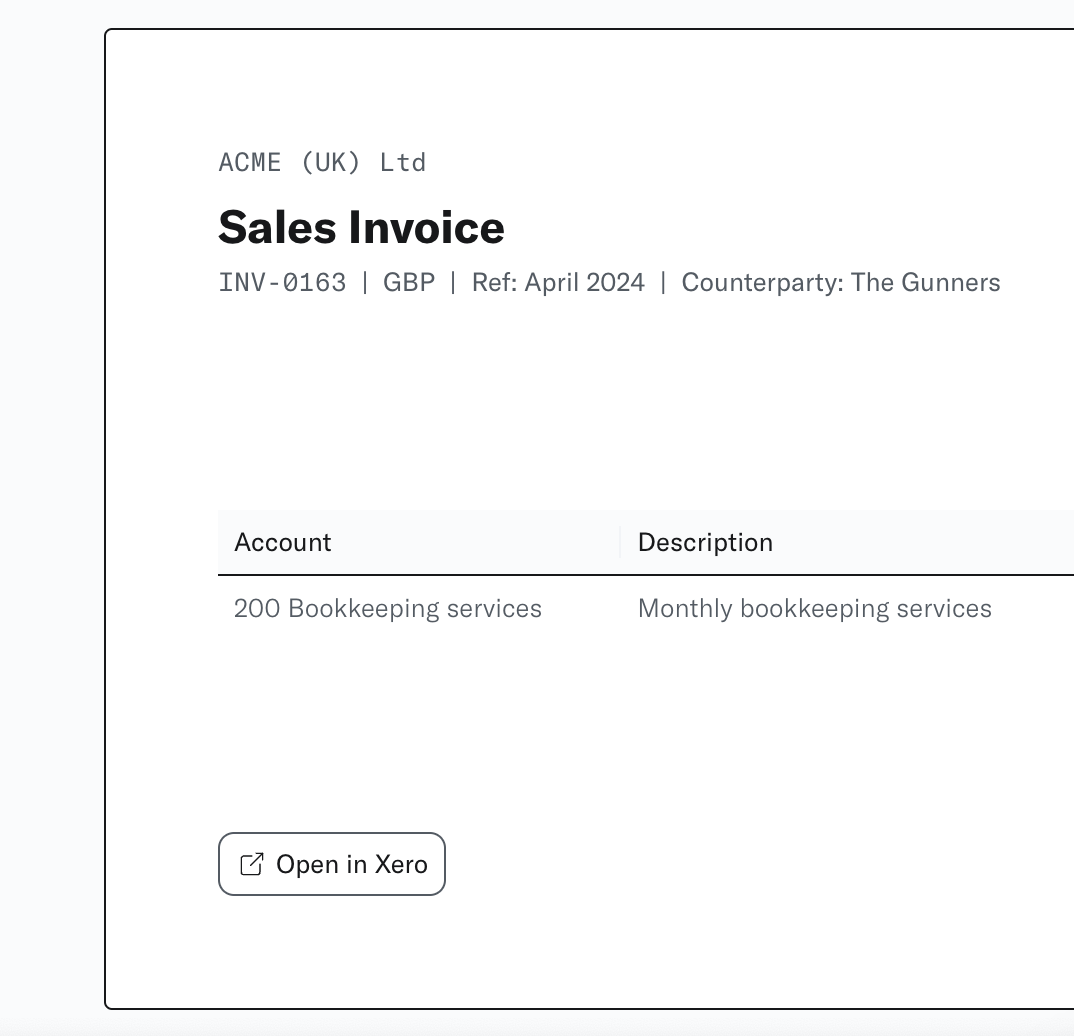Click the Ref: label in invoice details

click(x=494, y=282)
